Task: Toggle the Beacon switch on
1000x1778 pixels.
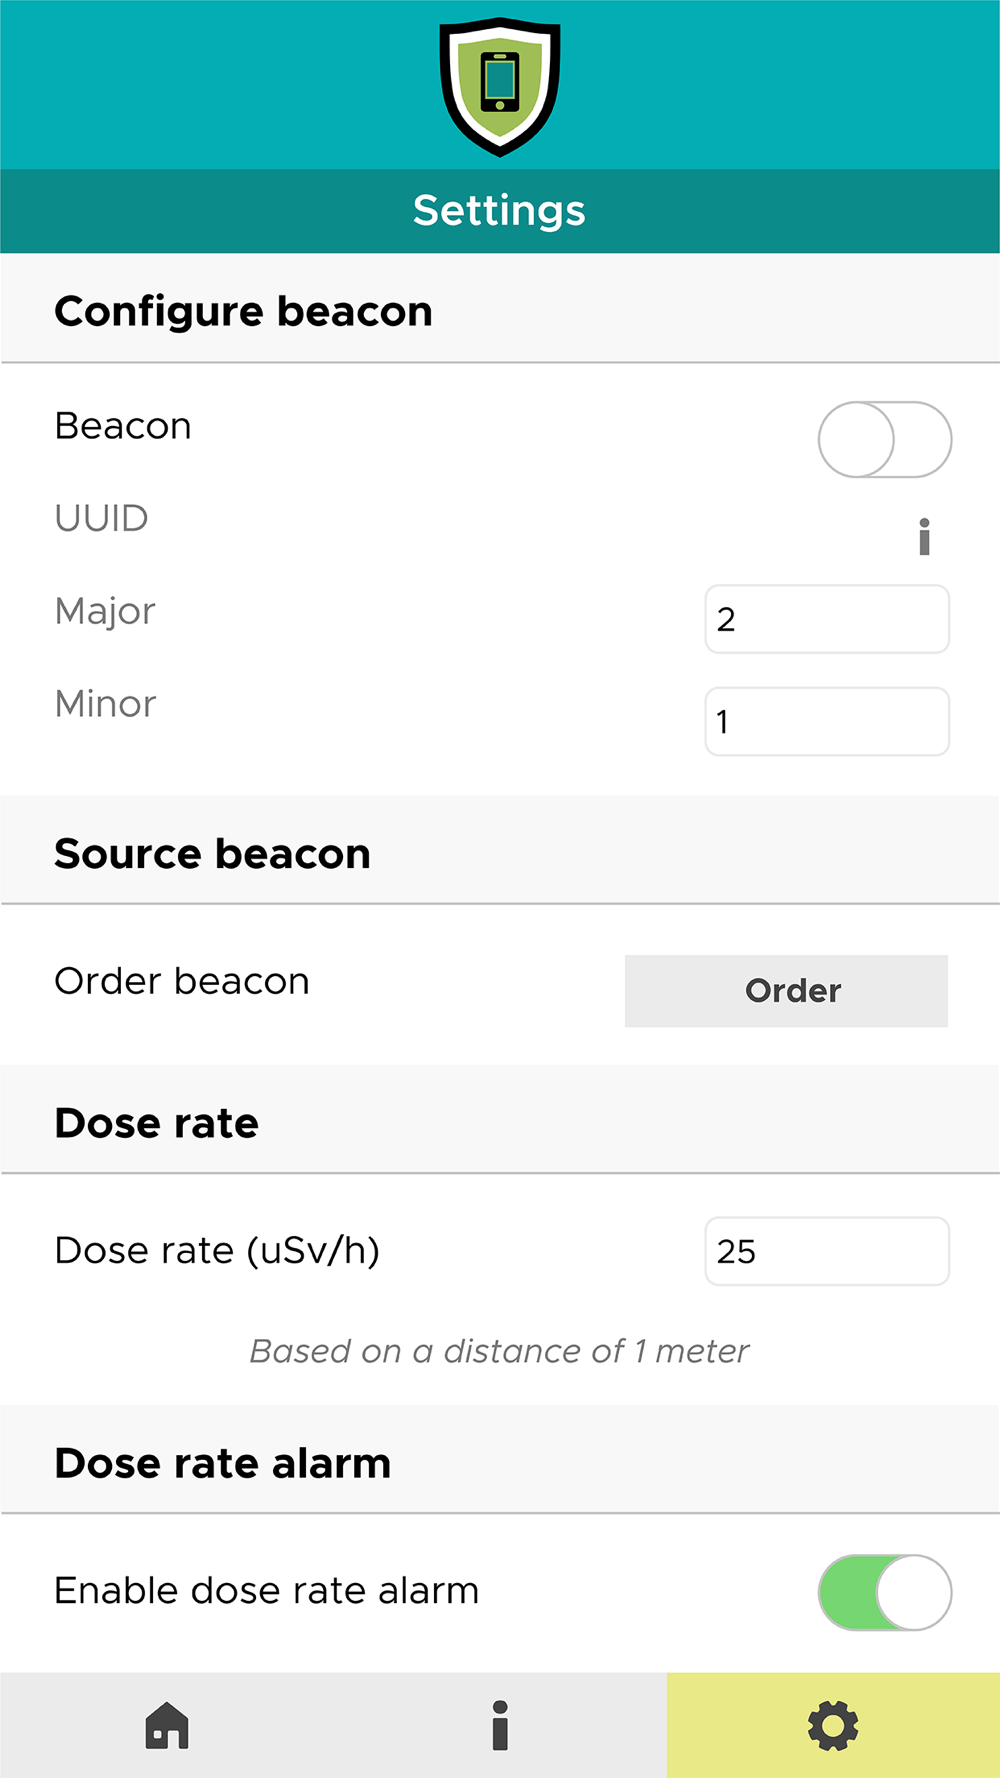Action: pyautogui.click(x=884, y=440)
